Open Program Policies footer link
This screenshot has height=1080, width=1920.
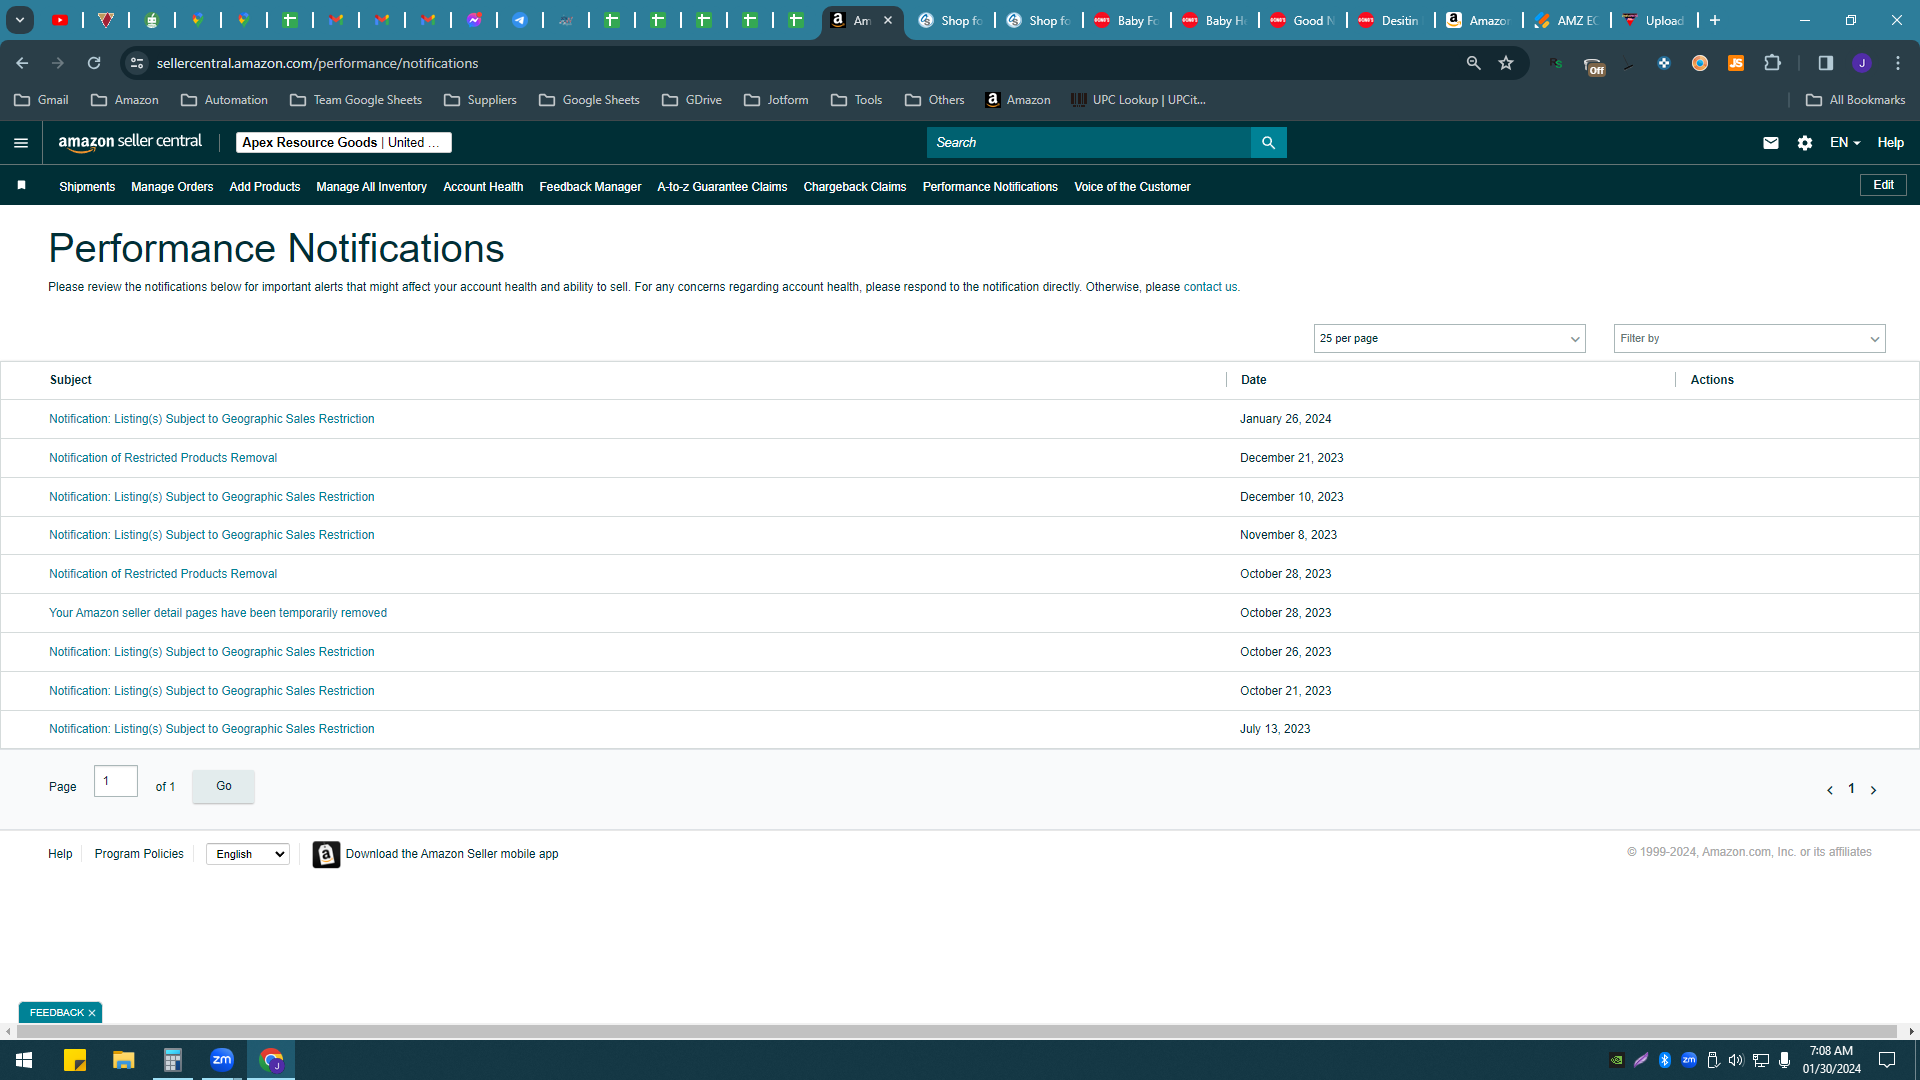[139, 854]
